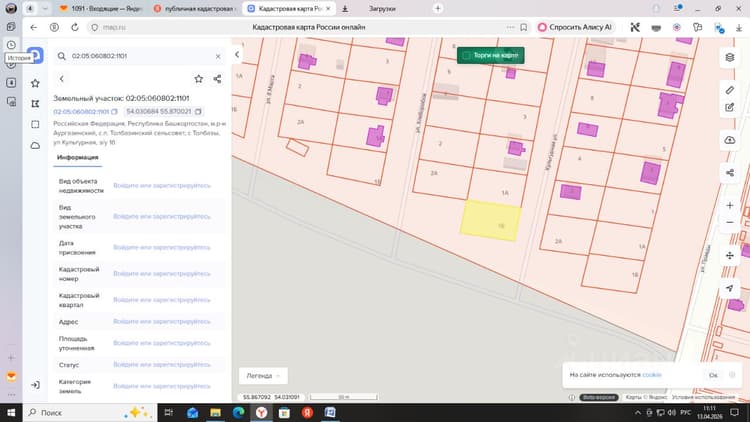This screenshot has width=750, height=422.
Task: Switch to the Информация tab
Action: click(x=77, y=157)
